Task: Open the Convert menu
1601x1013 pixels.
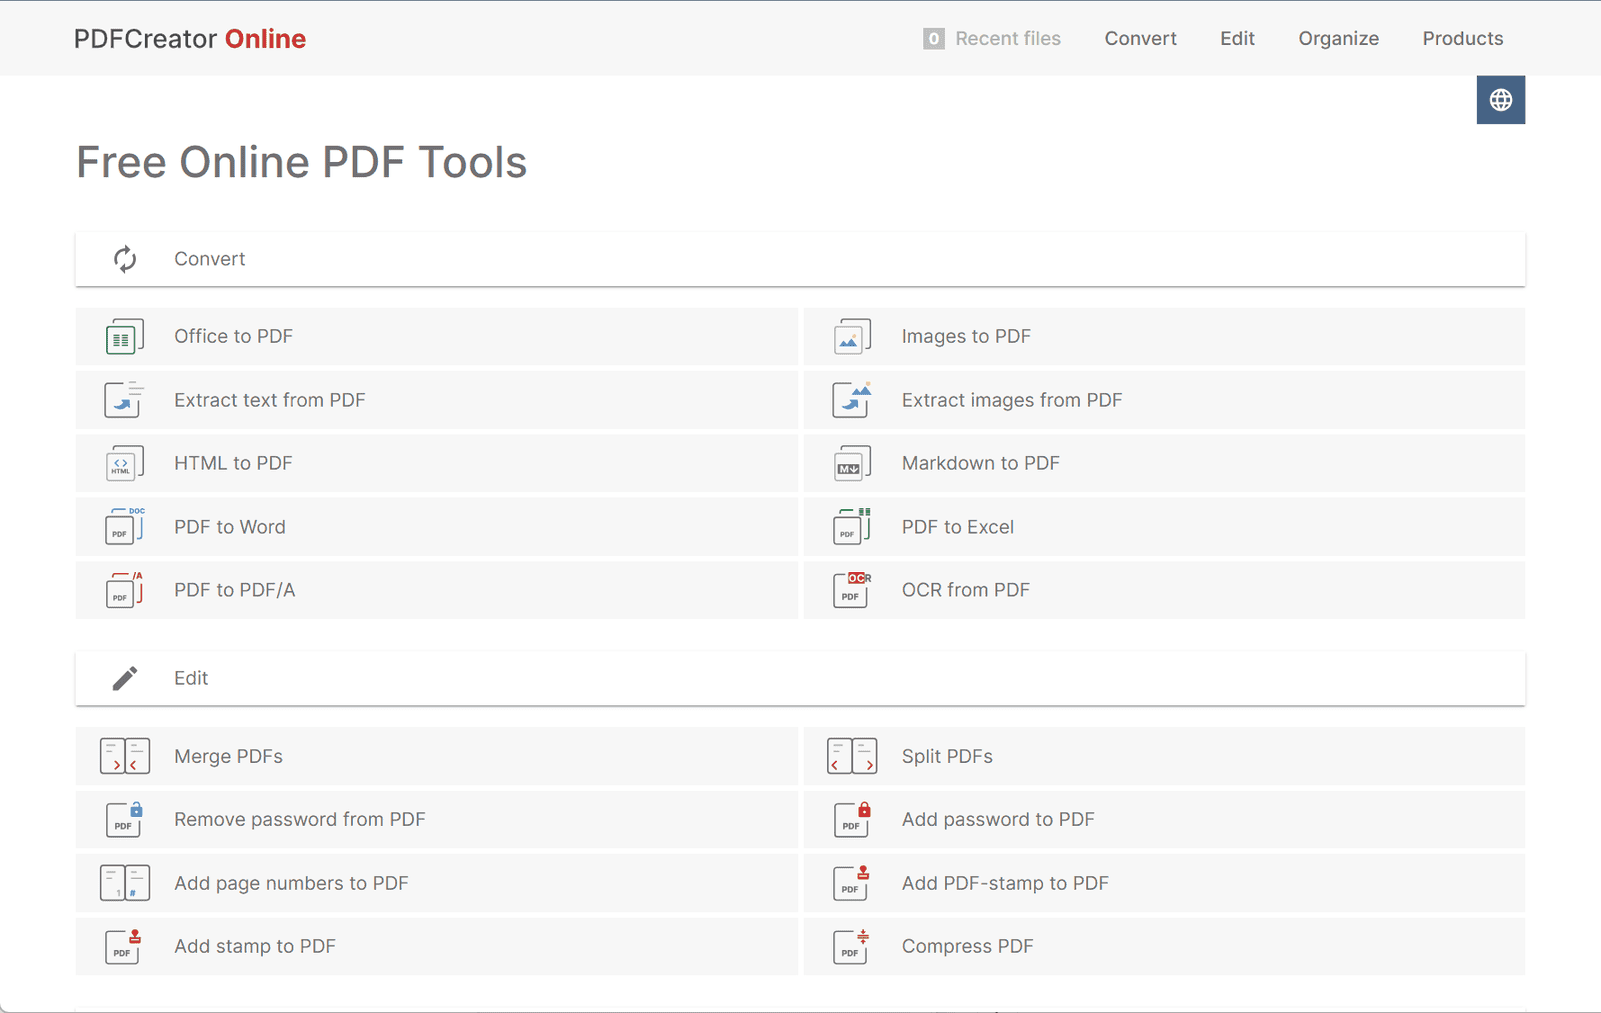Action: [x=1140, y=38]
